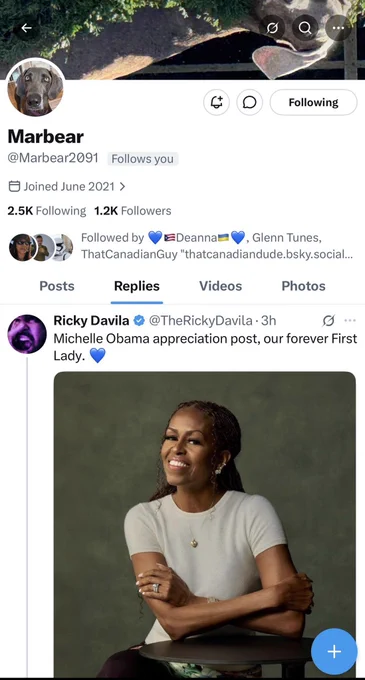
Task: Open more options on Ricky Davila post
Action: click(x=350, y=320)
